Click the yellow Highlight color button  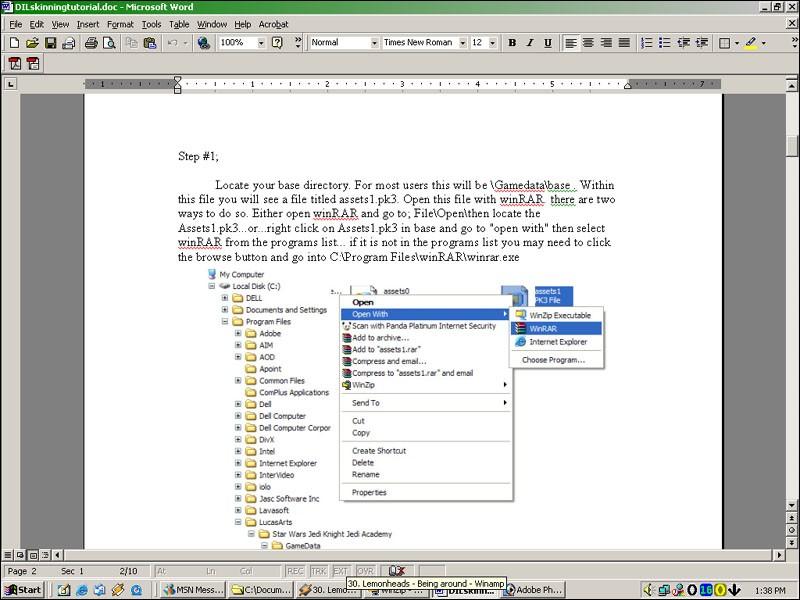point(751,43)
